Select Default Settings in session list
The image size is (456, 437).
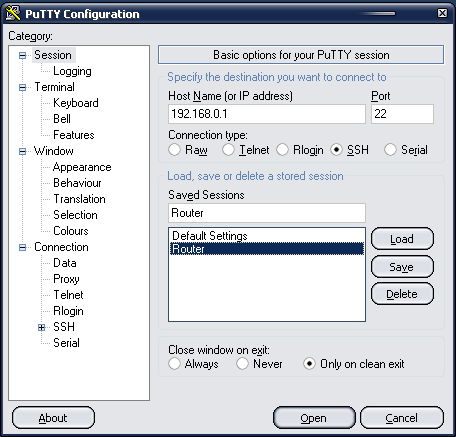point(267,236)
